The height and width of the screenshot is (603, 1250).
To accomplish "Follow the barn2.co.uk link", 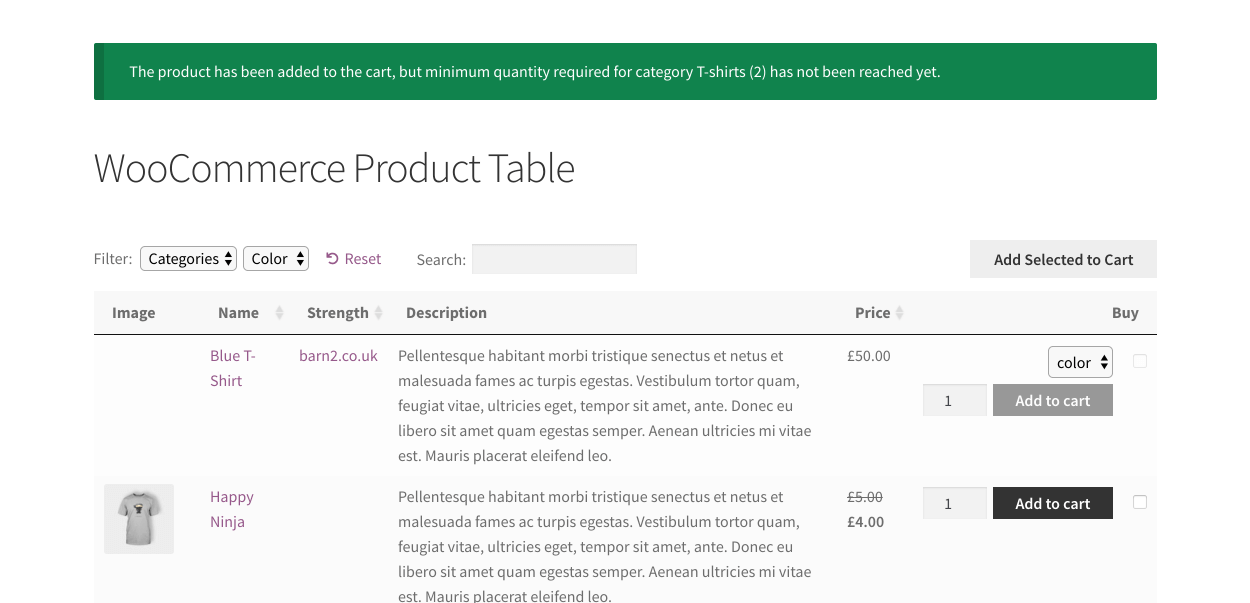I will [x=338, y=356].
